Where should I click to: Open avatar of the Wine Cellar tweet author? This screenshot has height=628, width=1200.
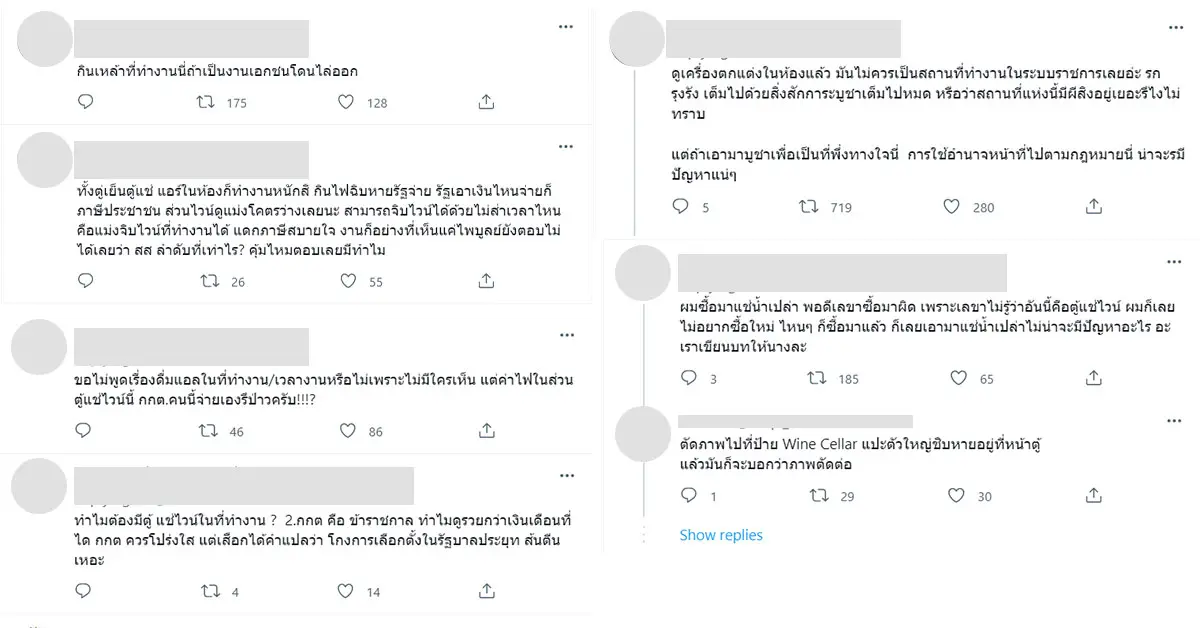pyautogui.click(x=641, y=436)
